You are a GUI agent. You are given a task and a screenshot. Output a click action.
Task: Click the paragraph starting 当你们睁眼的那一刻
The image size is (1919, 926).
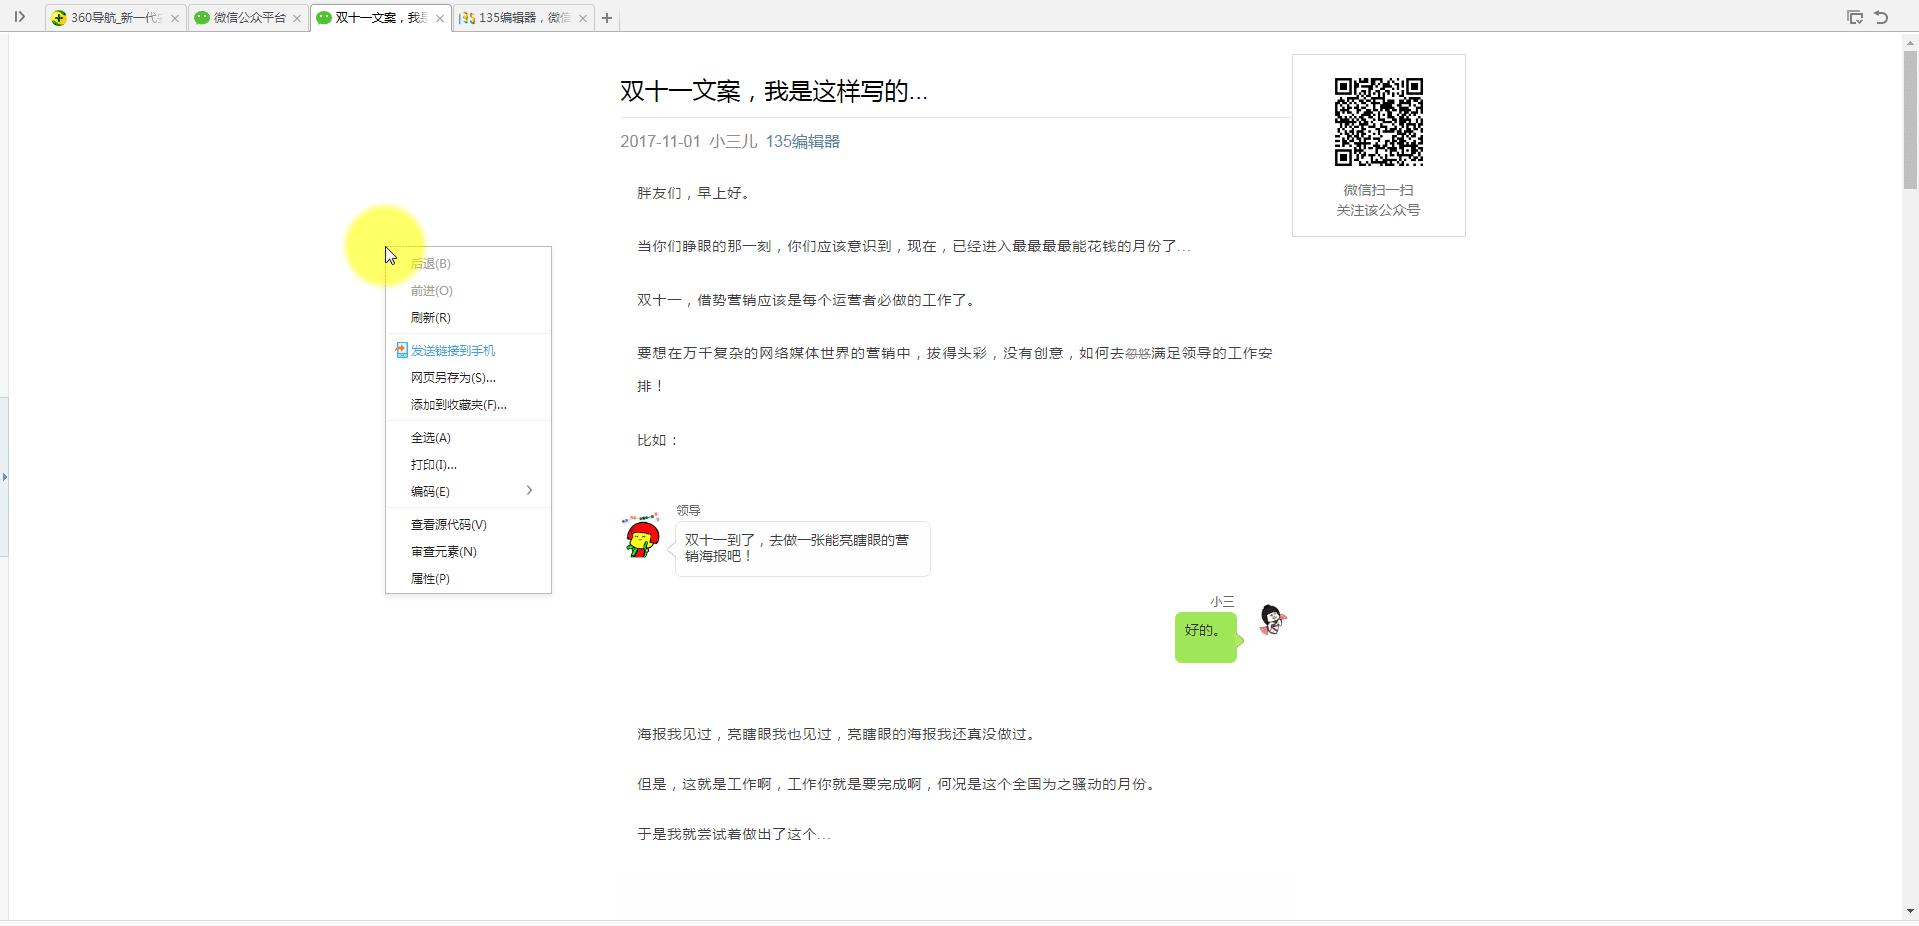(x=914, y=246)
